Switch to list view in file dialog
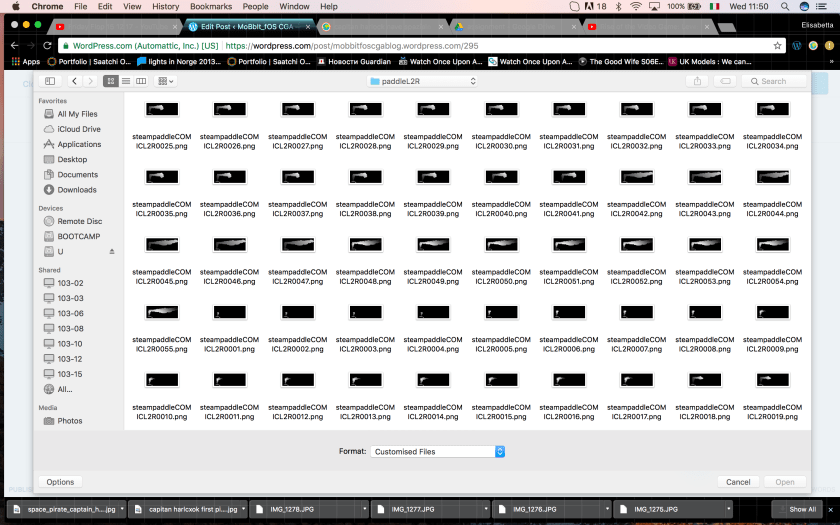 tap(126, 81)
